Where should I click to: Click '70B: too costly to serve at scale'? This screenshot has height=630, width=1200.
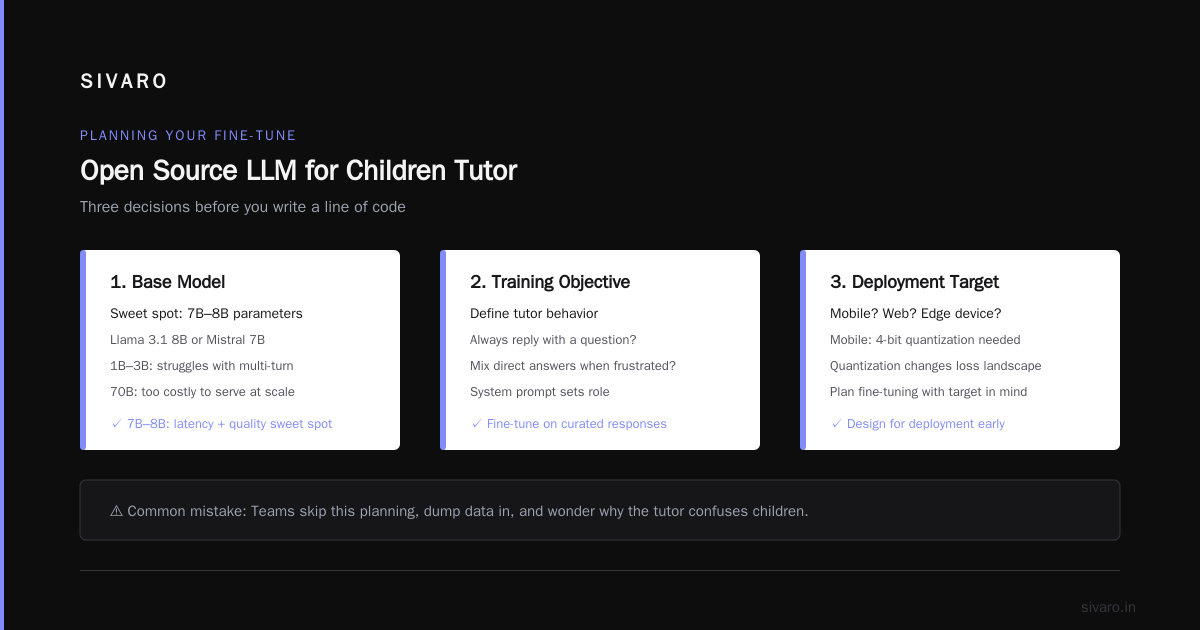coord(202,392)
